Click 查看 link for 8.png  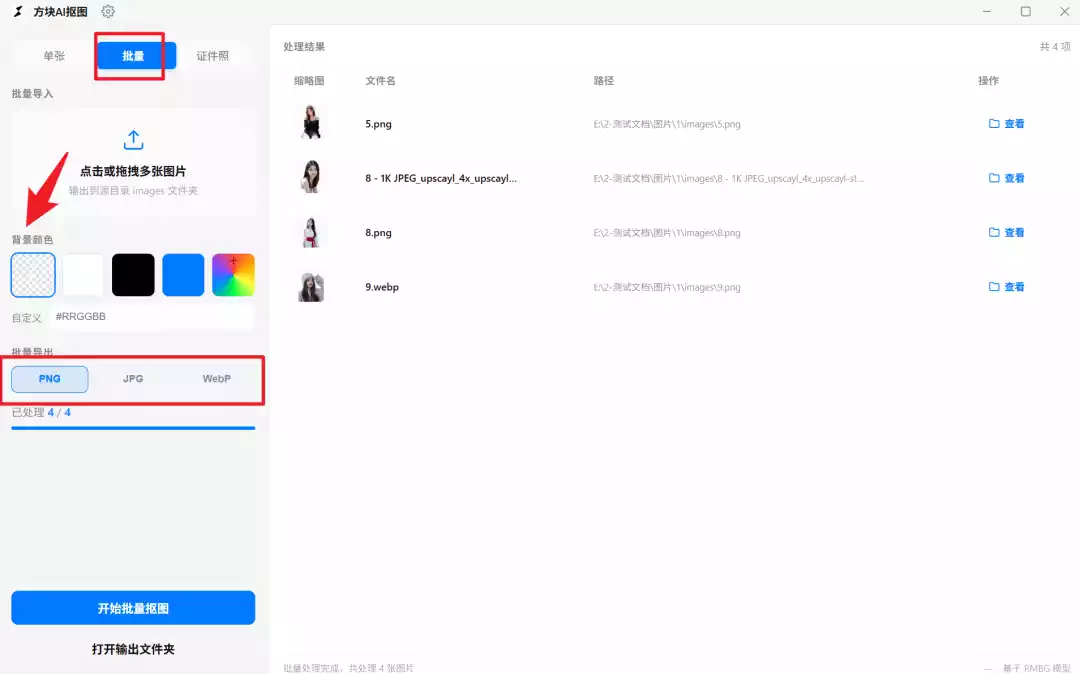(x=1014, y=233)
